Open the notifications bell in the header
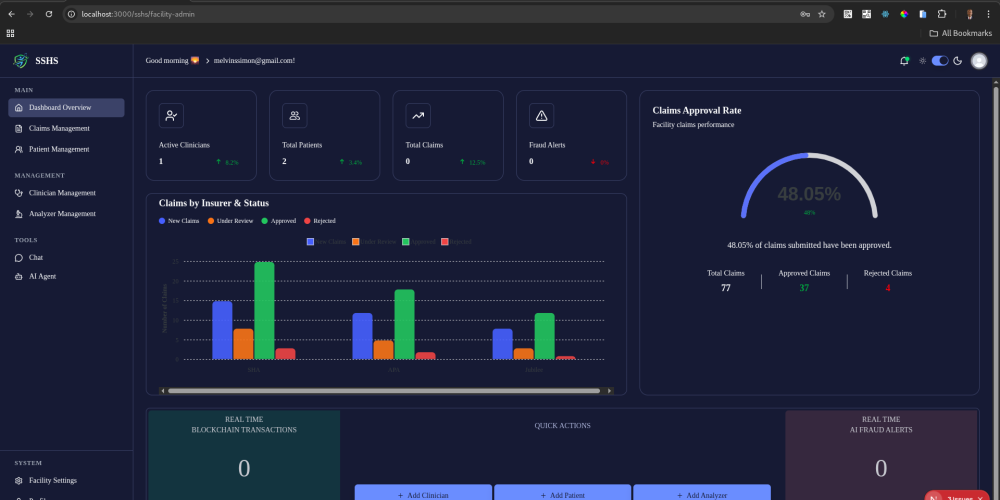Image resolution: width=1000 pixels, height=500 pixels. click(904, 61)
